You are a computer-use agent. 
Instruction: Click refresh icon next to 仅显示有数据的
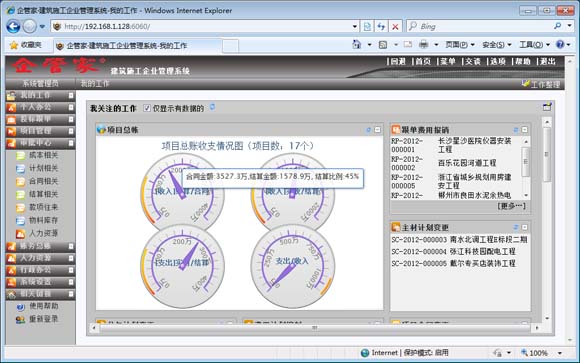(x=212, y=108)
